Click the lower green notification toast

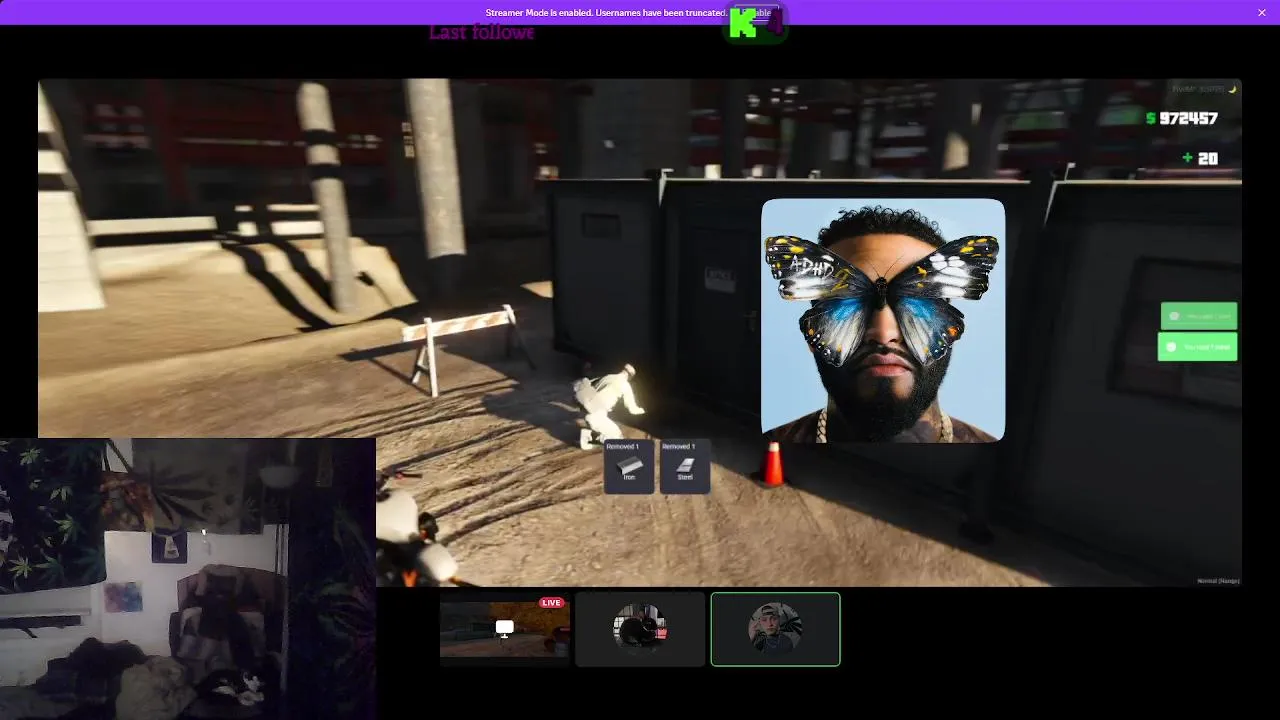point(1197,347)
